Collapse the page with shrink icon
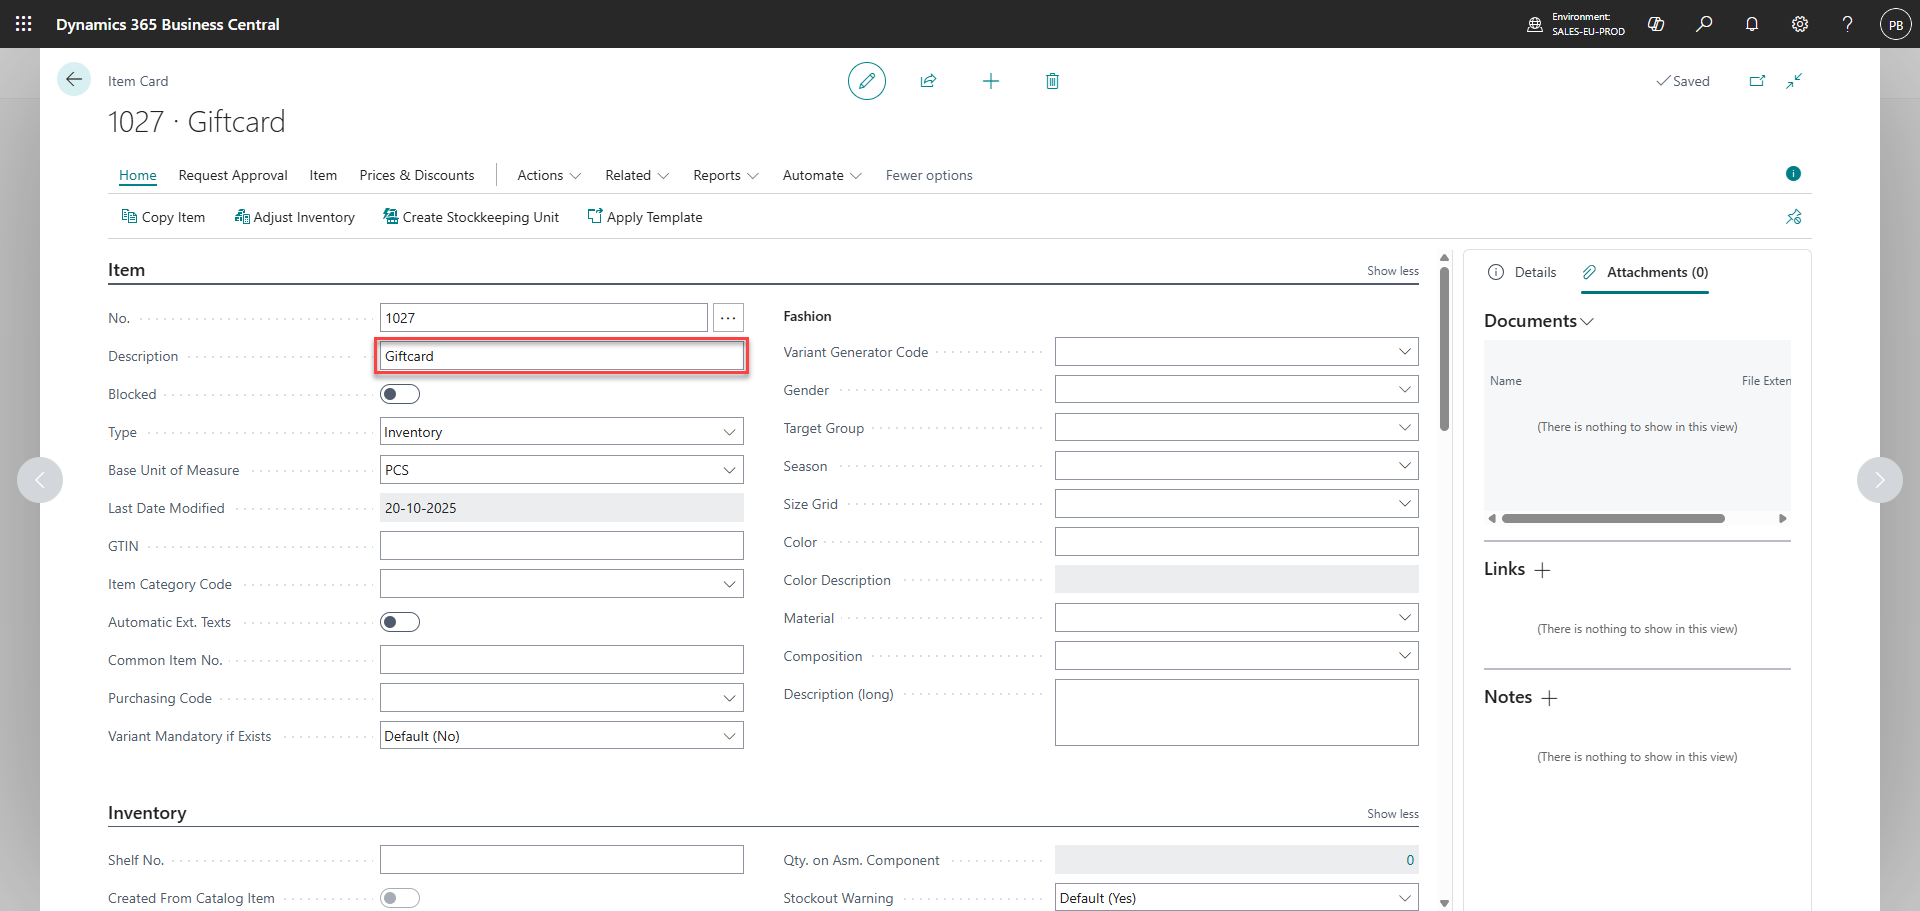This screenshot has height=911, width=1920. click(x=1794, y=81)
